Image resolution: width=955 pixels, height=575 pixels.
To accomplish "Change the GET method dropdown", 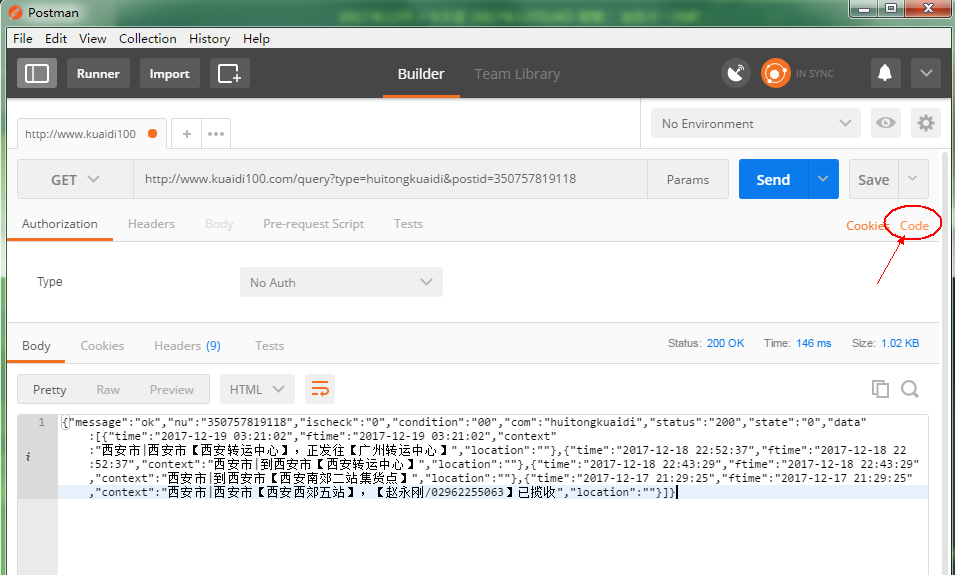I will (x=76, y=179).
